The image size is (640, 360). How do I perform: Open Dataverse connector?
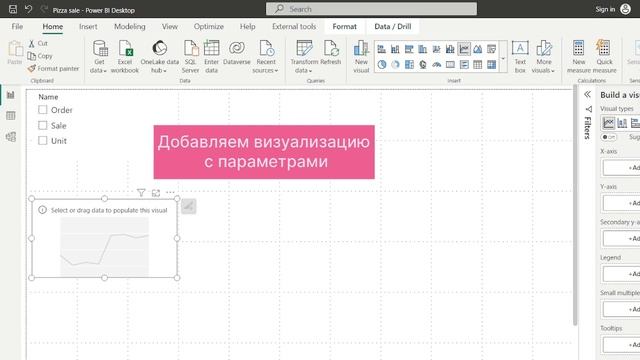237,52
